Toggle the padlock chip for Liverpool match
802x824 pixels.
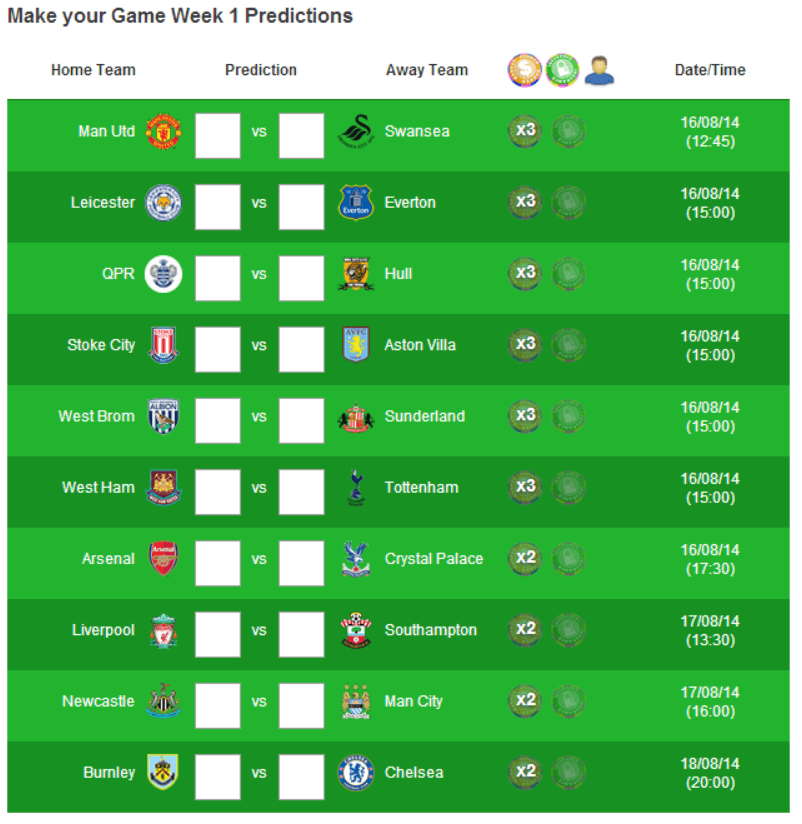point(568,630)
